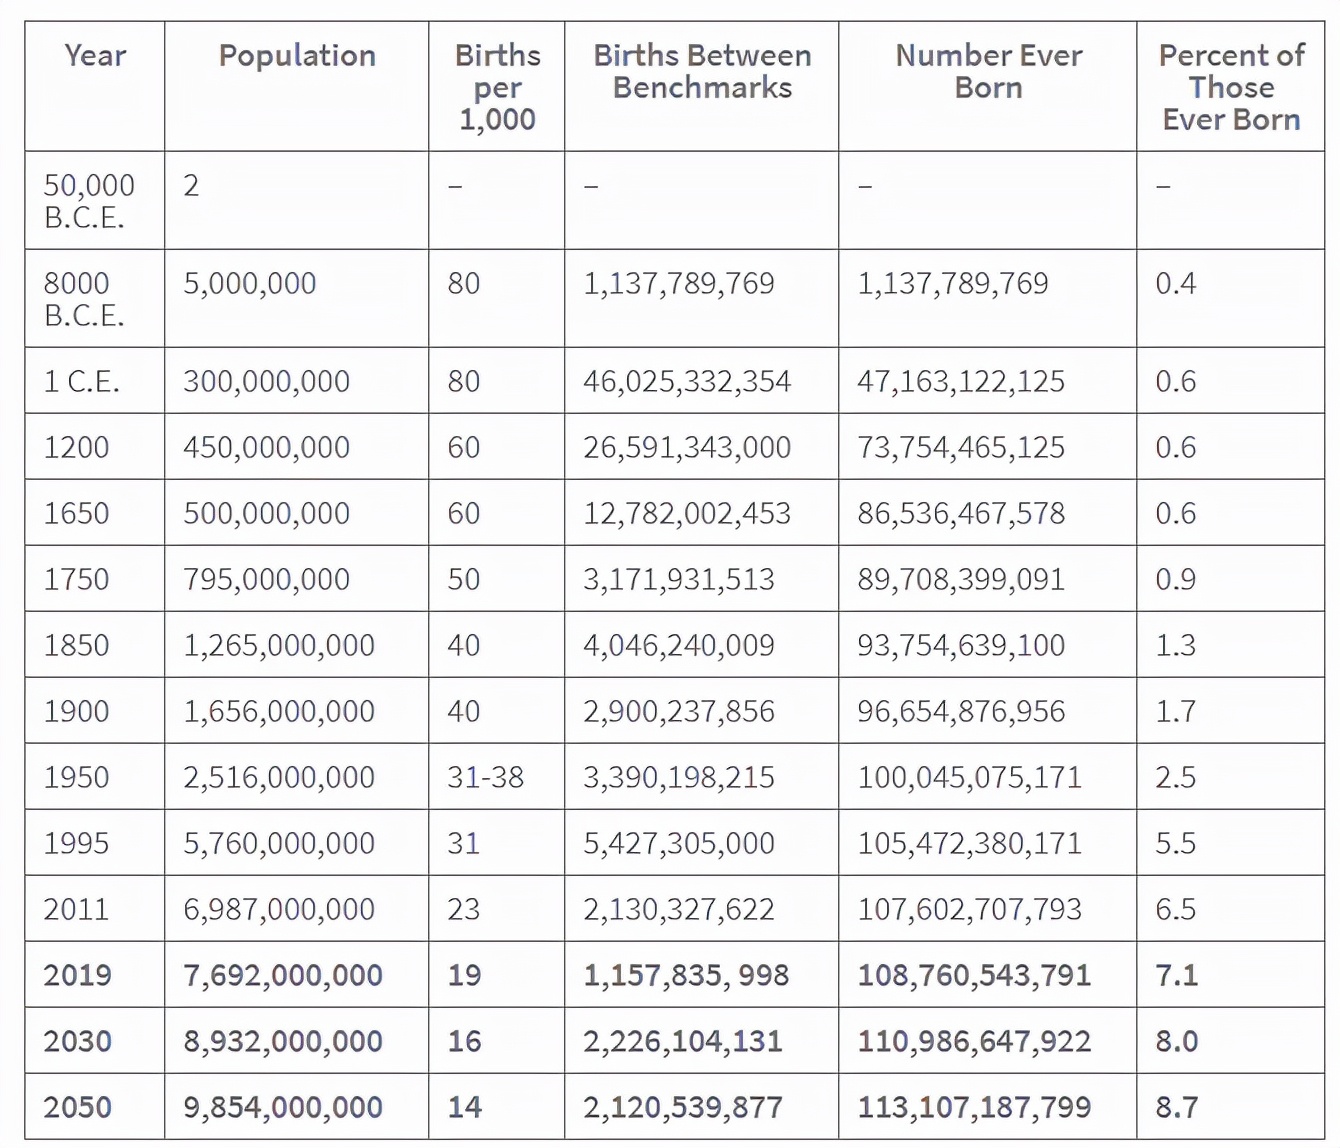The image size is (1340, 1148).
Task: Click population 5,760,000,000 for 1995
Action: pos(279,843)
